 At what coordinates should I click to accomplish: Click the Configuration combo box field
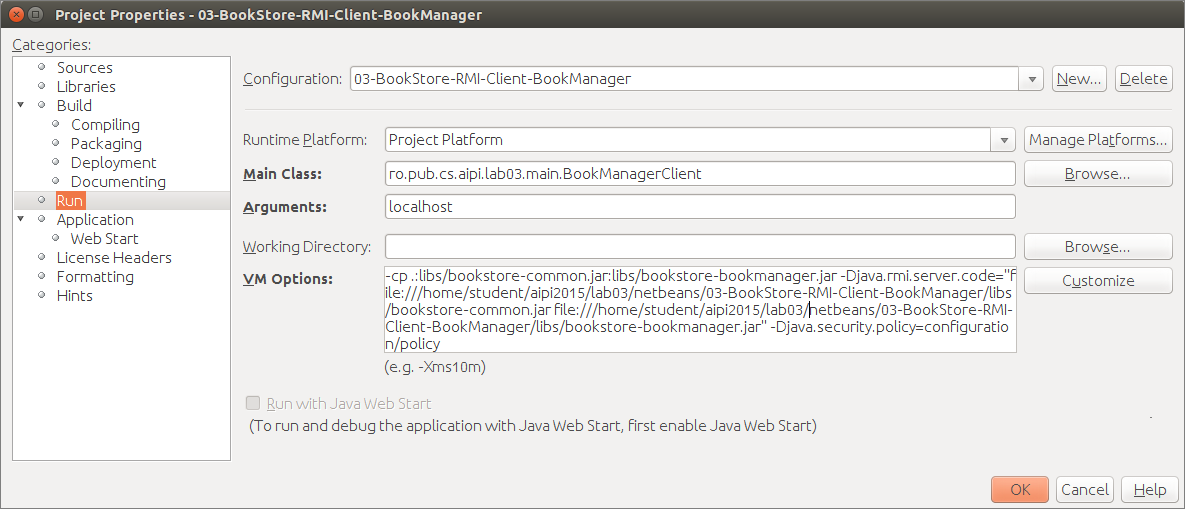coord(696,79)
